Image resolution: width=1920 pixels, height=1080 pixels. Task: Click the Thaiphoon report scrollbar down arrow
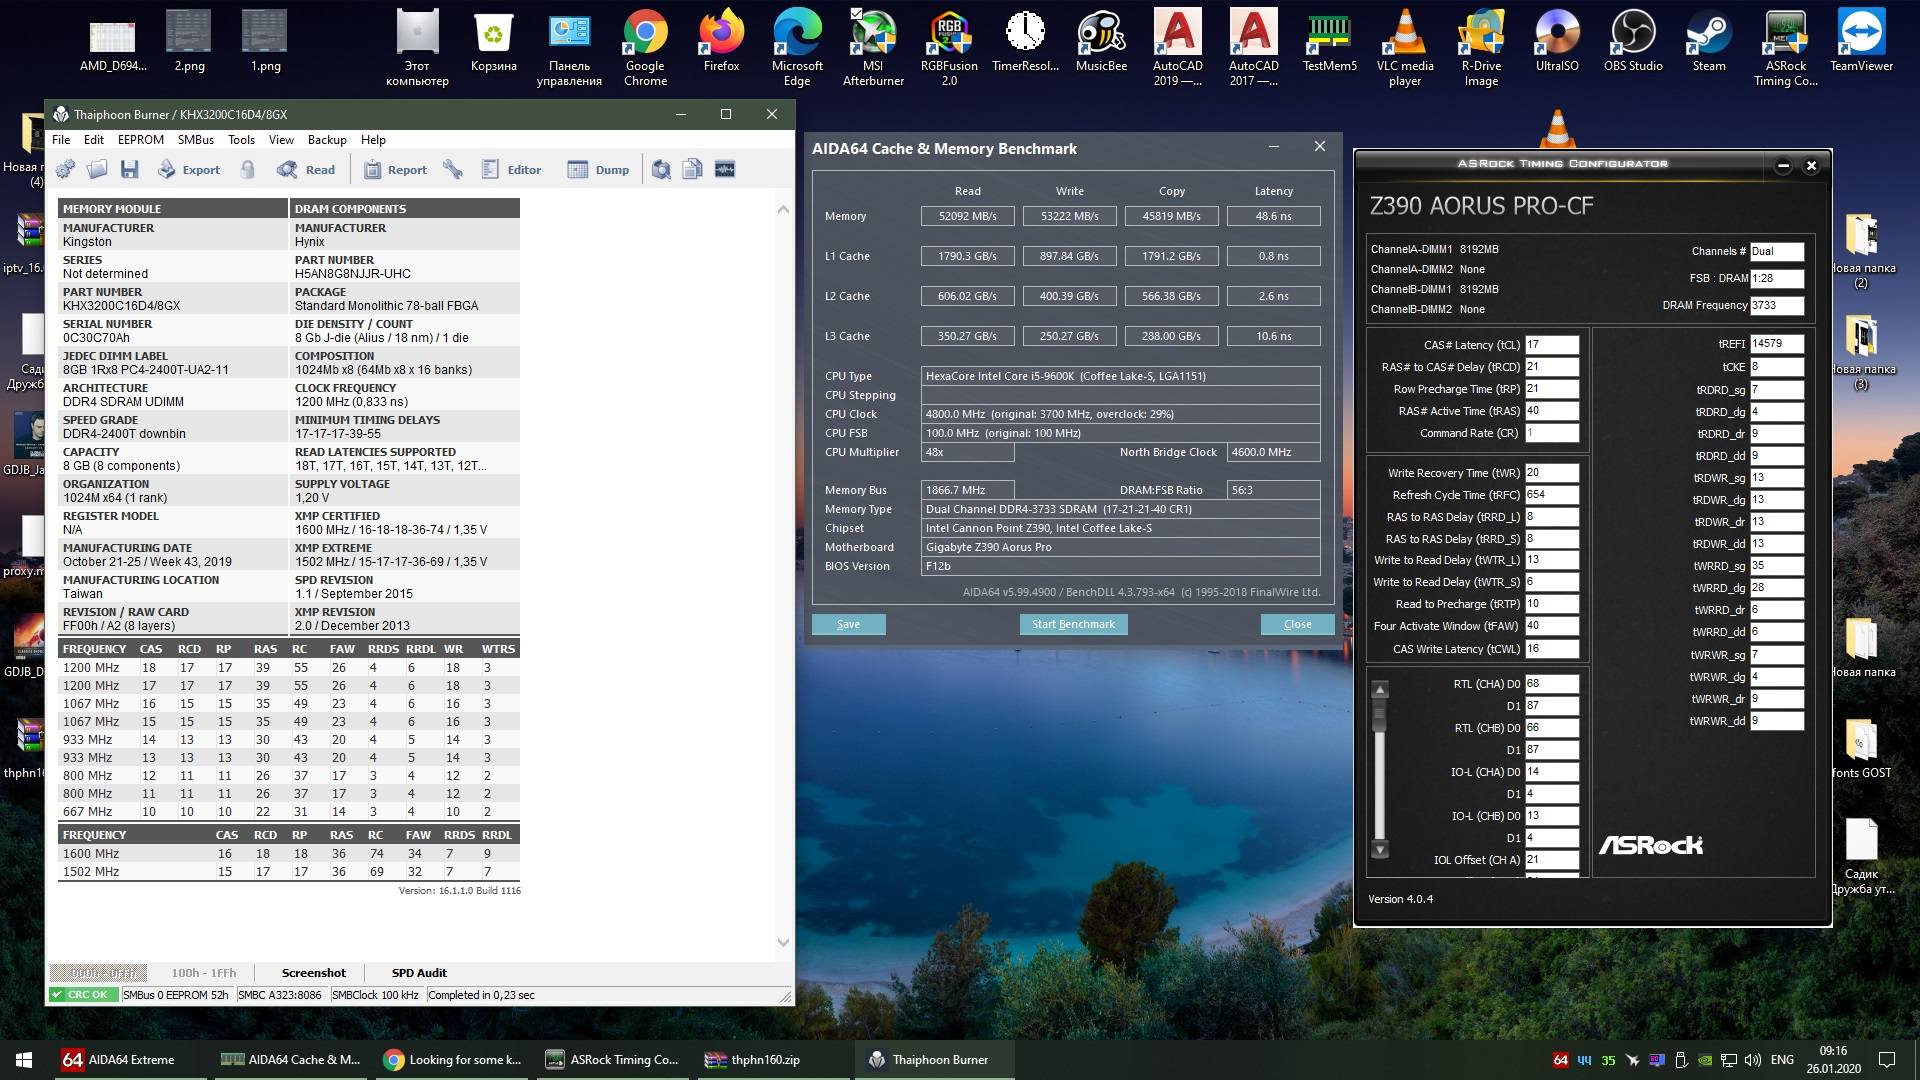pyautogui.click(x=783, y=942)
